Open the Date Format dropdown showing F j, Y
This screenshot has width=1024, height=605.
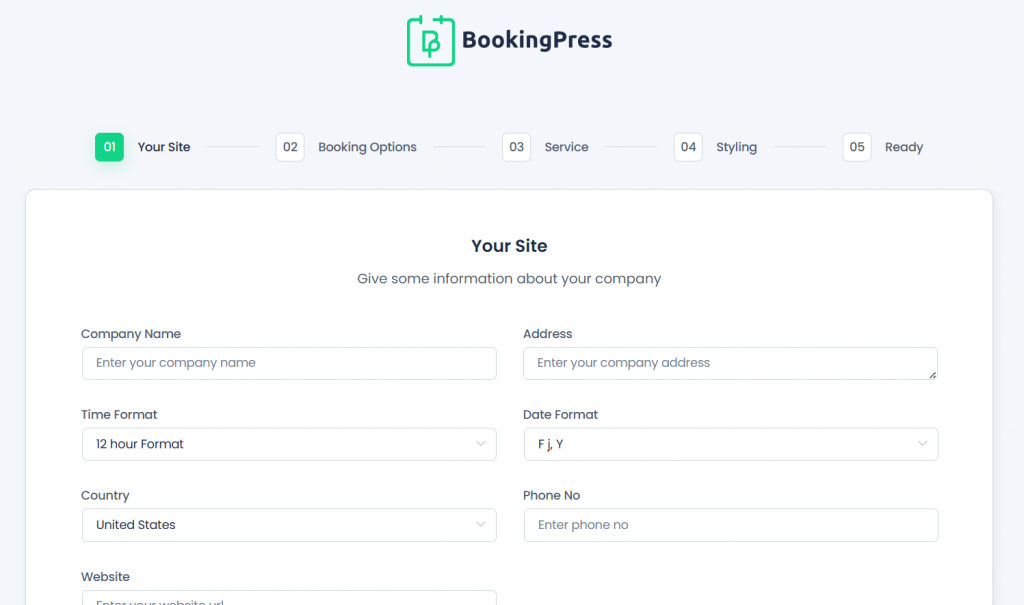[x=731, y=444]
